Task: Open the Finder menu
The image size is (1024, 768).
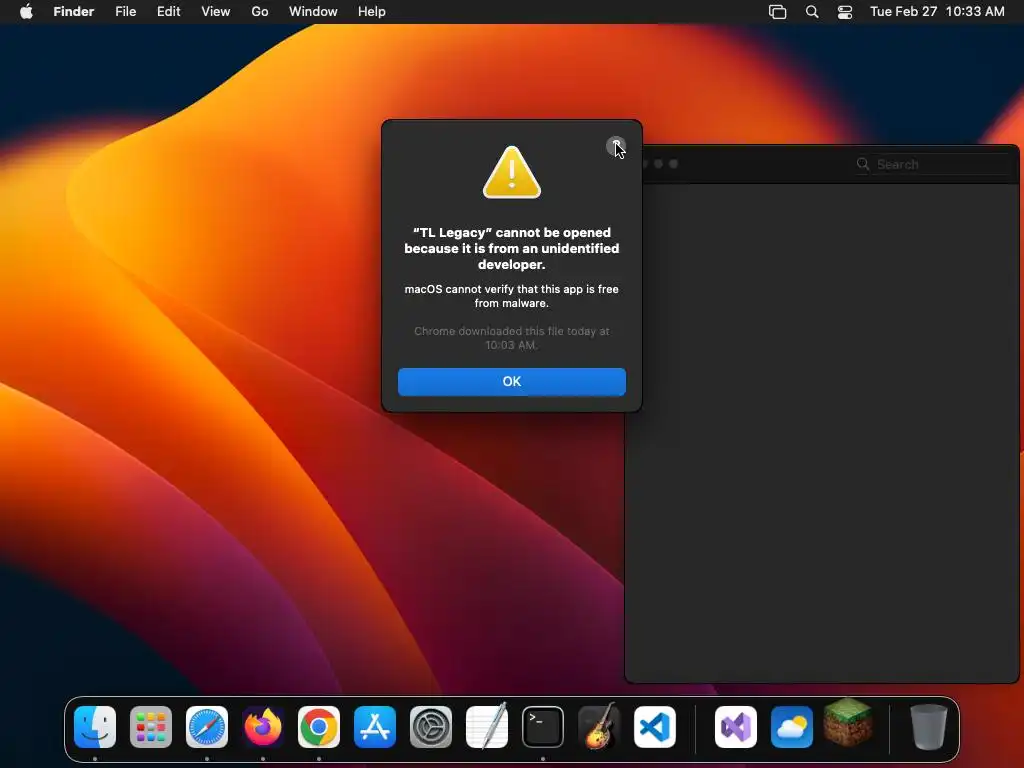Action: point(74,12)
